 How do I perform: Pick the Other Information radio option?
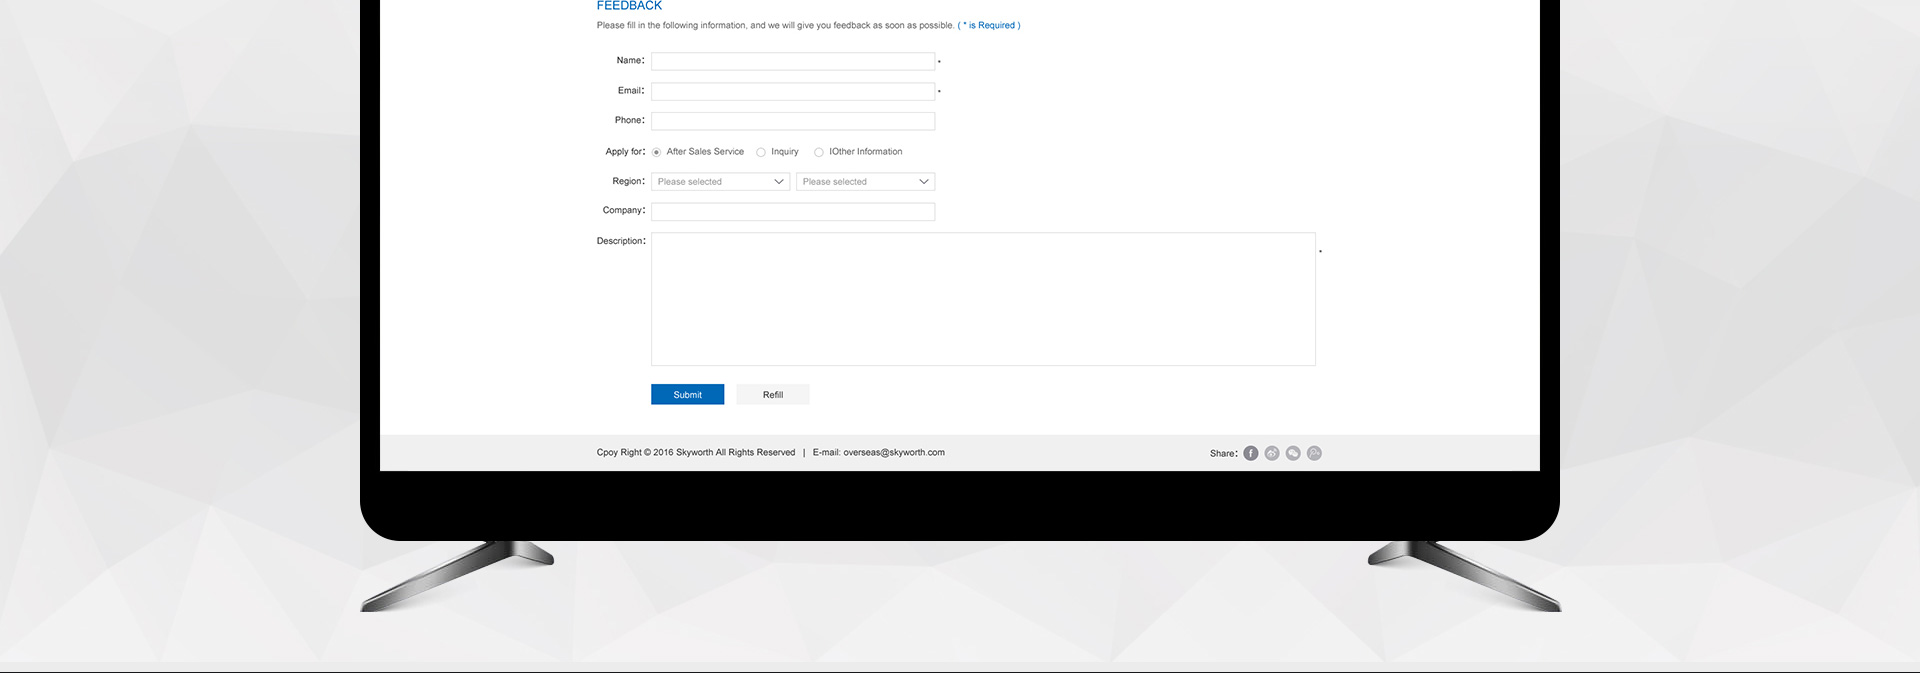pos(819,152)
